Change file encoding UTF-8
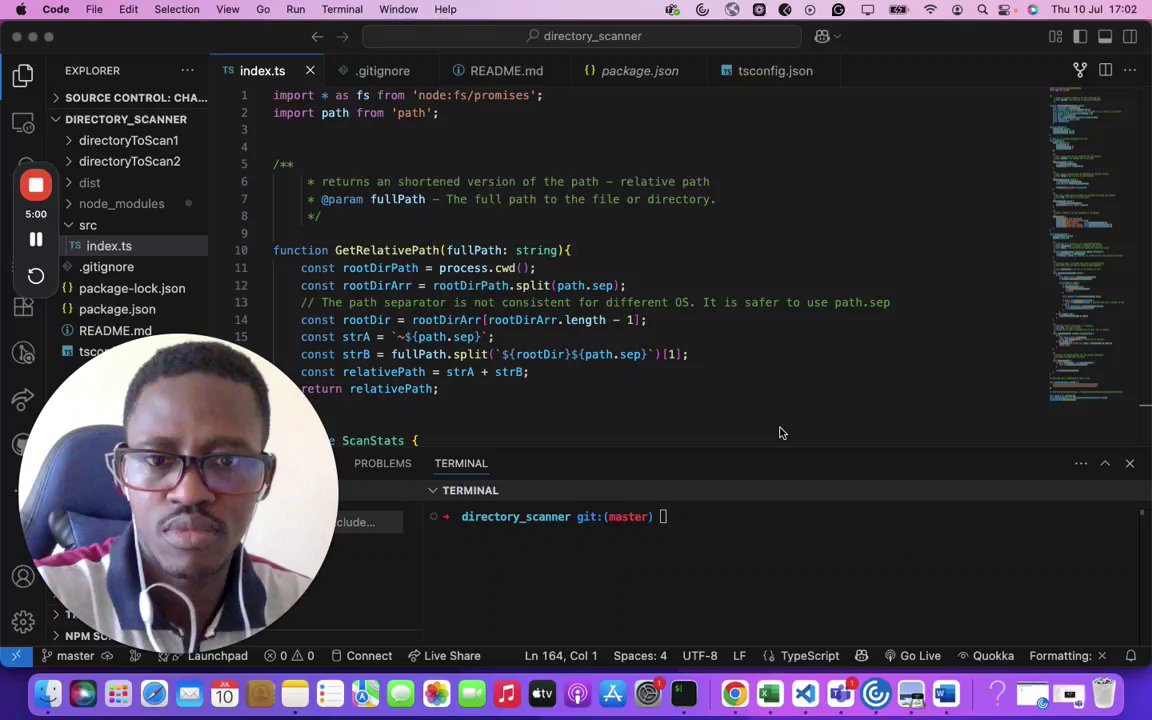This screenshot has height=720, width=1152. click(699, 656)
